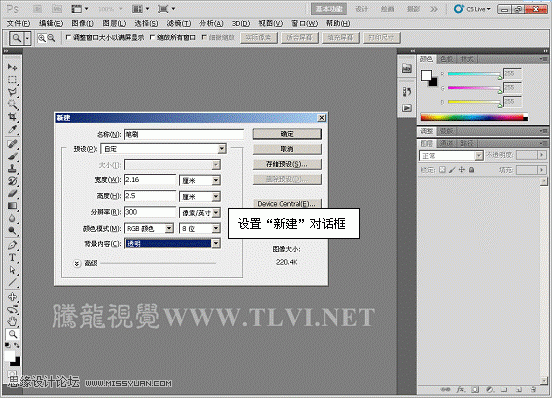Select the Lasso tool
Screen dimensions: 552x398
pyautogui.click(x=12, y=92)
